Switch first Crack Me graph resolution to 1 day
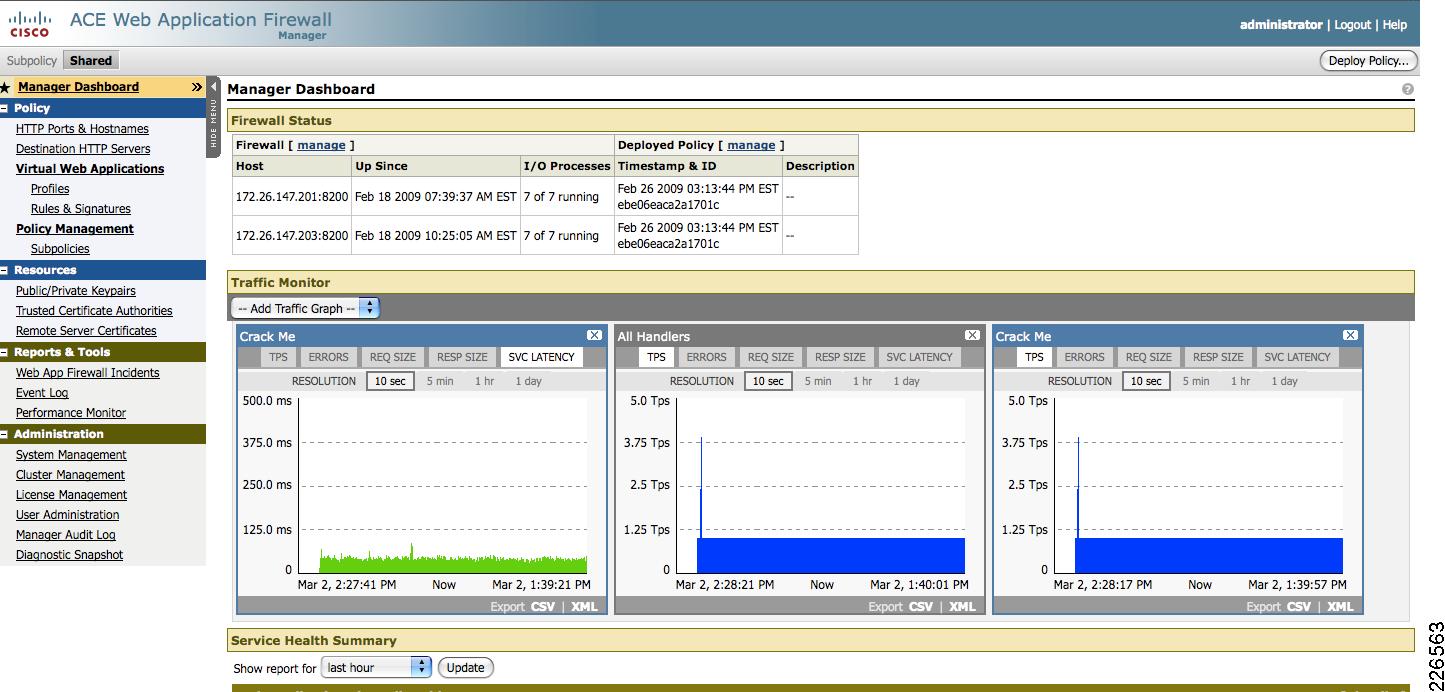This screenshot has height=692, width=1445. (528, 380)
